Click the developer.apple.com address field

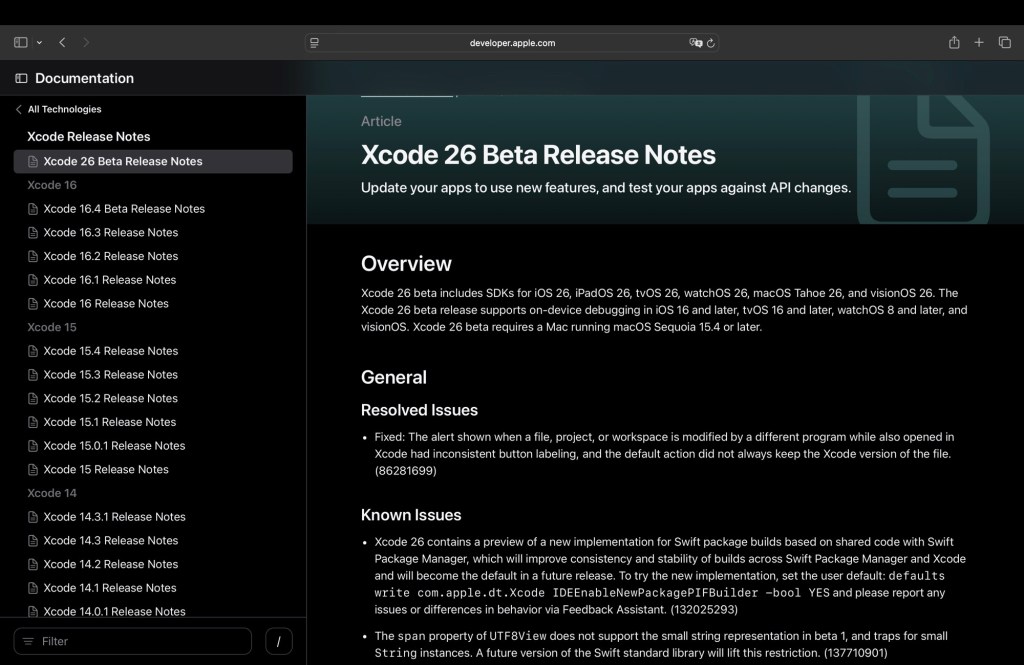point(512,43)
